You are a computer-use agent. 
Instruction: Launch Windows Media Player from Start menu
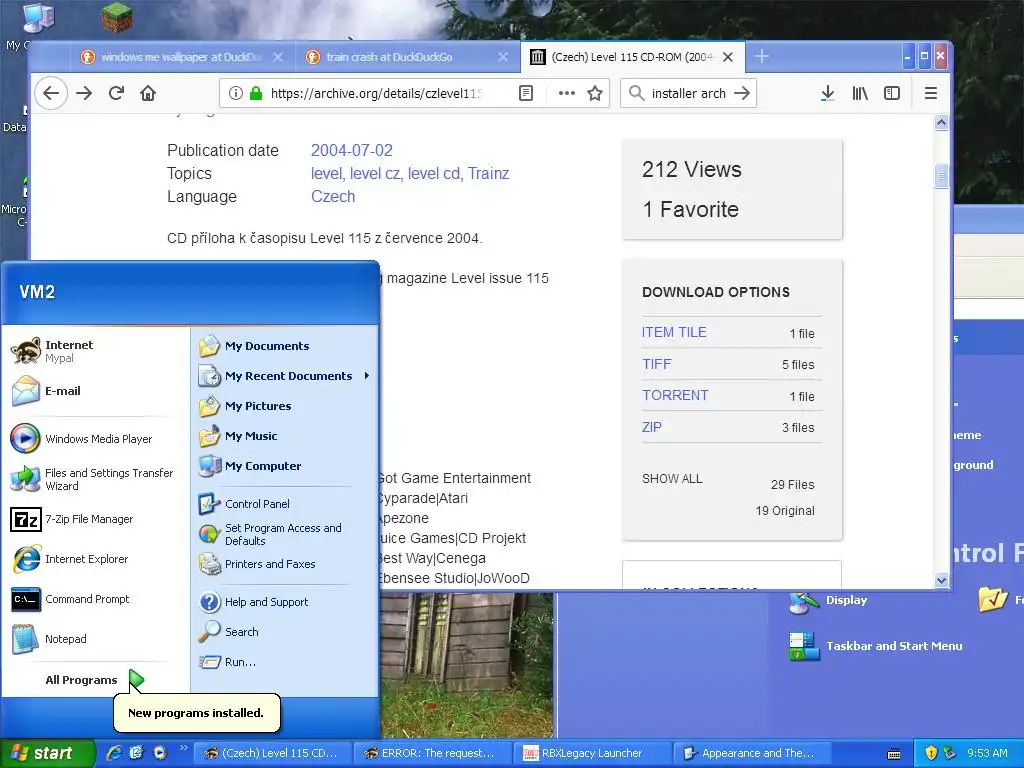[95, 439]
